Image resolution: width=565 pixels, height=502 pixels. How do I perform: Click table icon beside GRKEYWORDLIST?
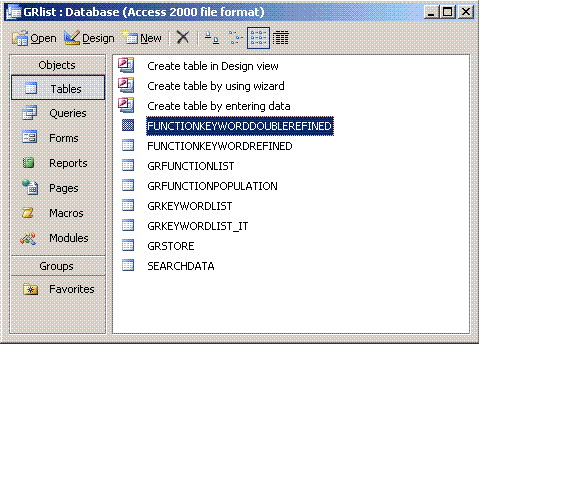[x=128, y=205]
